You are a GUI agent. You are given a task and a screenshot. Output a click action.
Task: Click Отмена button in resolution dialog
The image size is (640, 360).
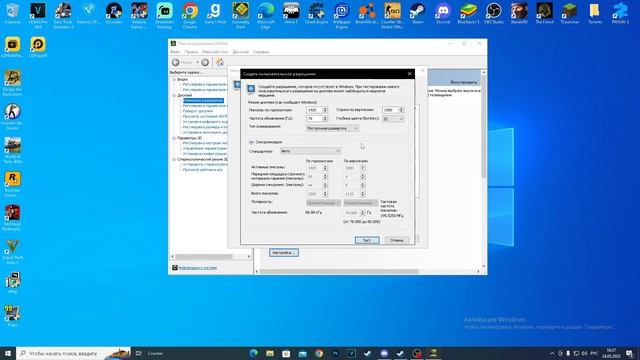tap(397, 240)
